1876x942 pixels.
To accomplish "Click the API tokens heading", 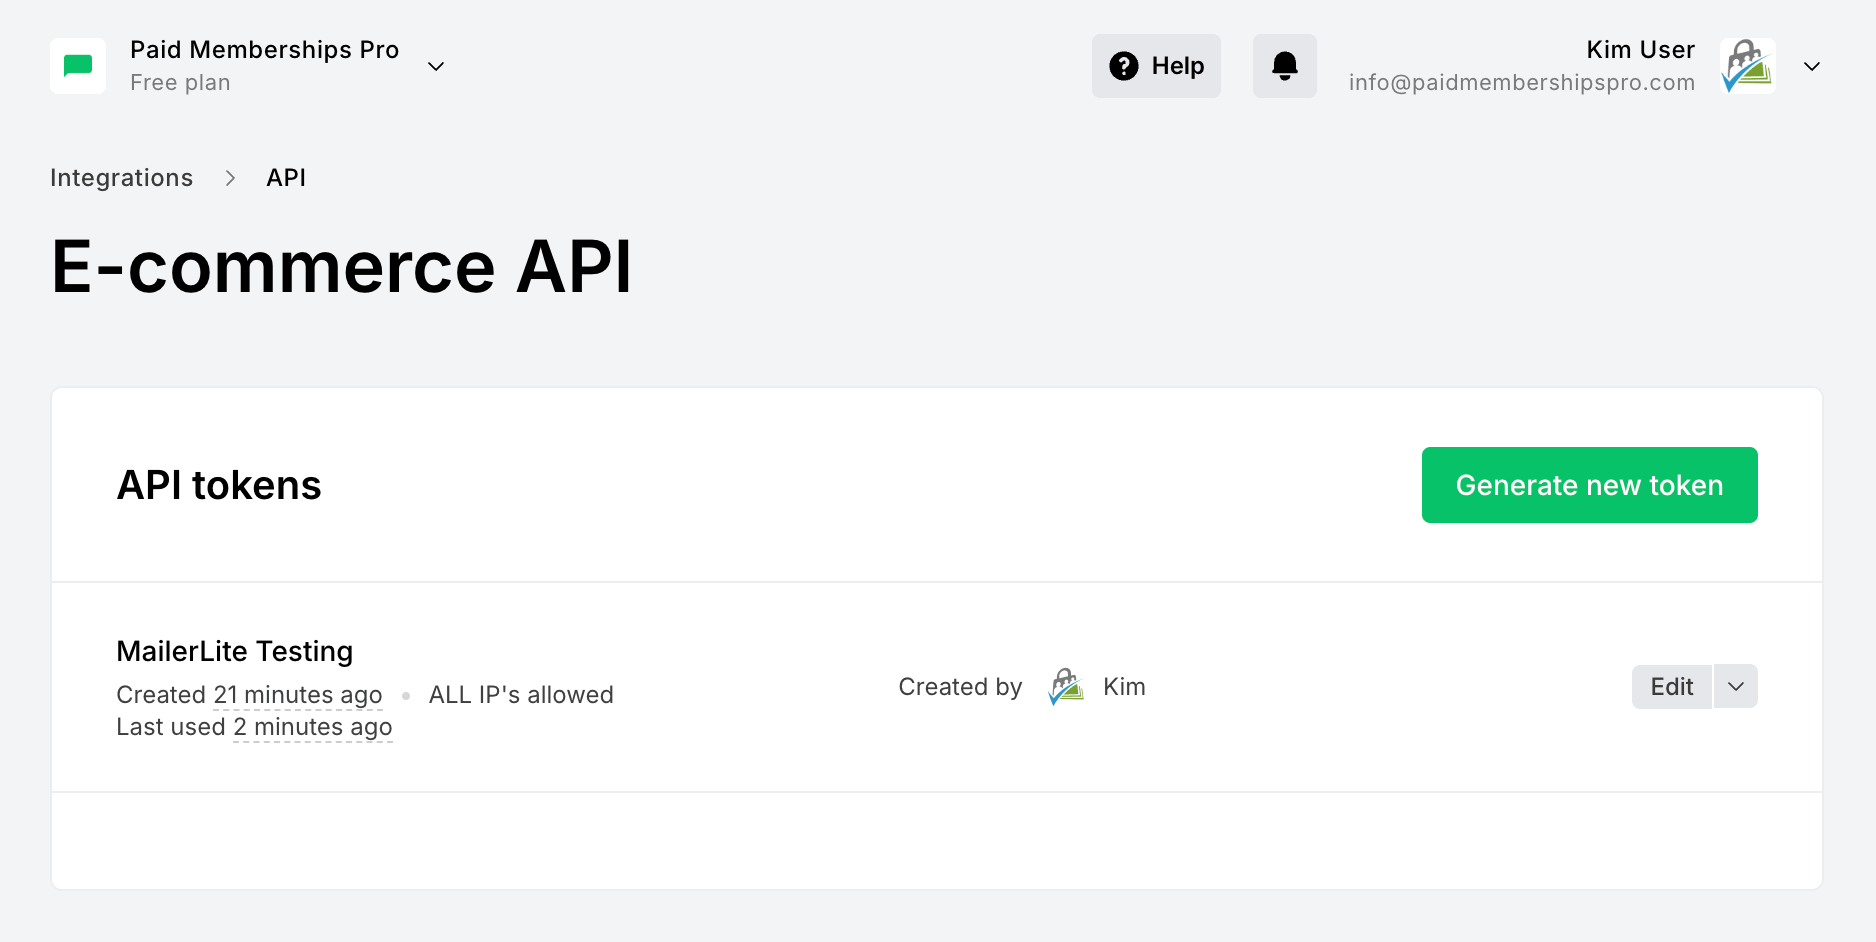I will tap(219, 485).
